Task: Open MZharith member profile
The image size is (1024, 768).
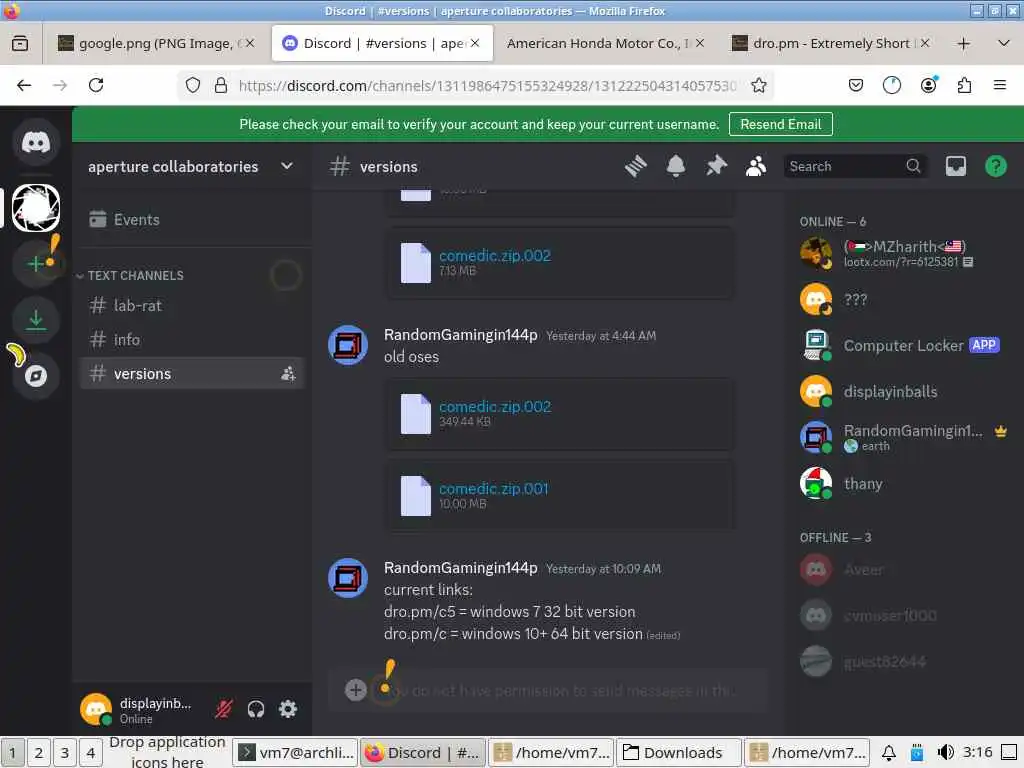Action: coord(904,253)
